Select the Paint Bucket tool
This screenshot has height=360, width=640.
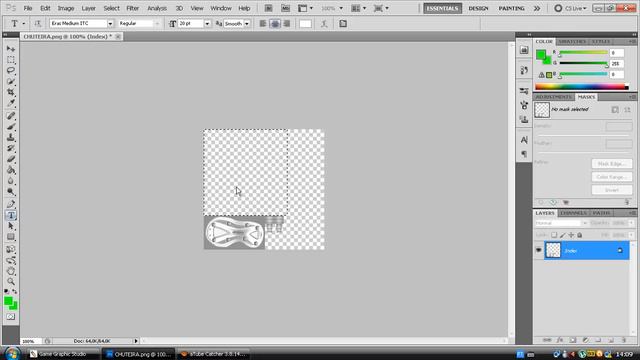coord(11,170)
